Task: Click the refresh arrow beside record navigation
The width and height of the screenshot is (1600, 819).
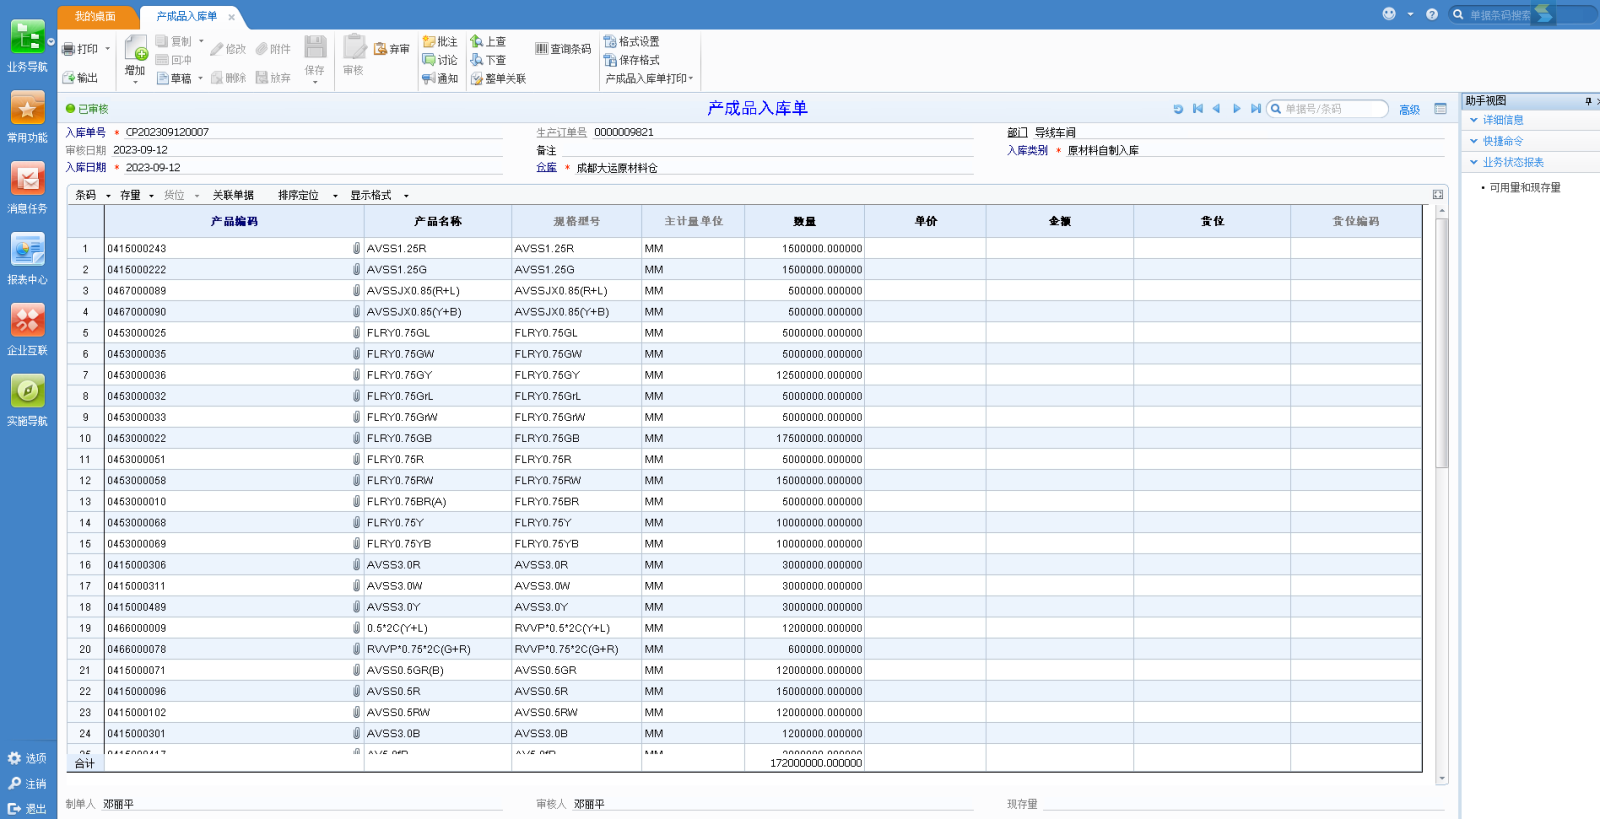Action: coord(1178,109)
